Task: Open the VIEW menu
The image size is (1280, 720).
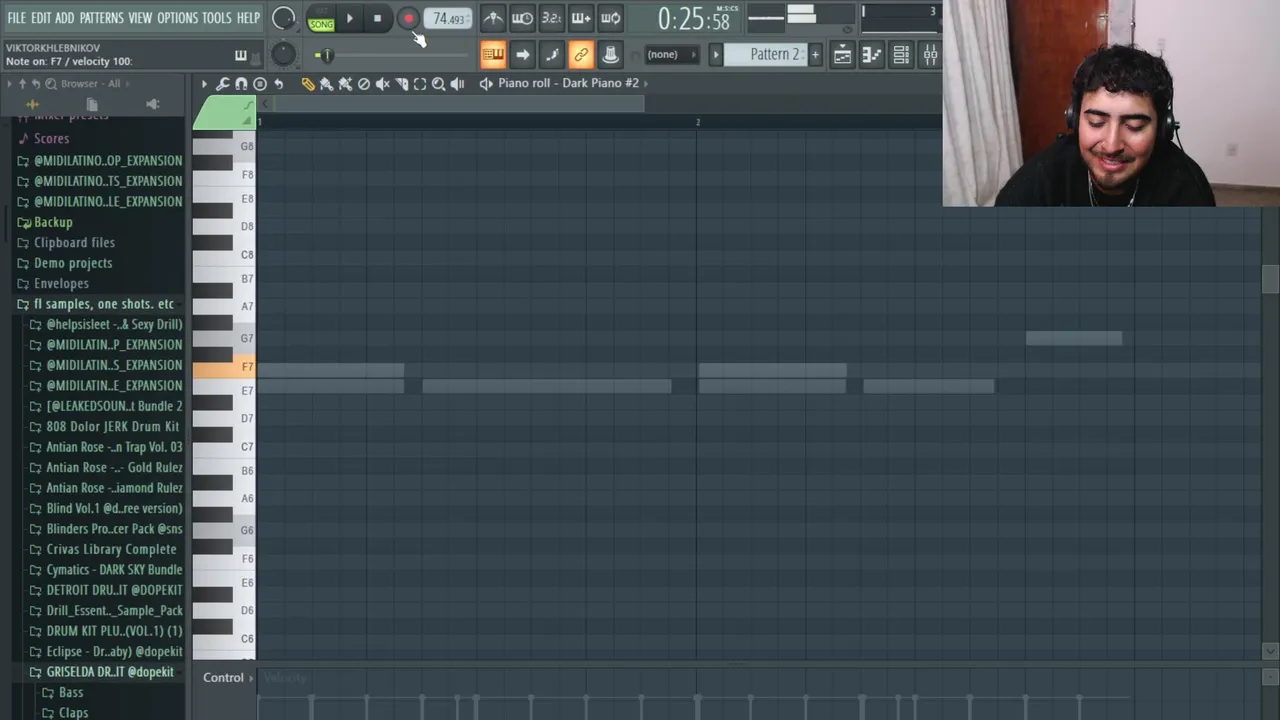Action: point(141,18)
